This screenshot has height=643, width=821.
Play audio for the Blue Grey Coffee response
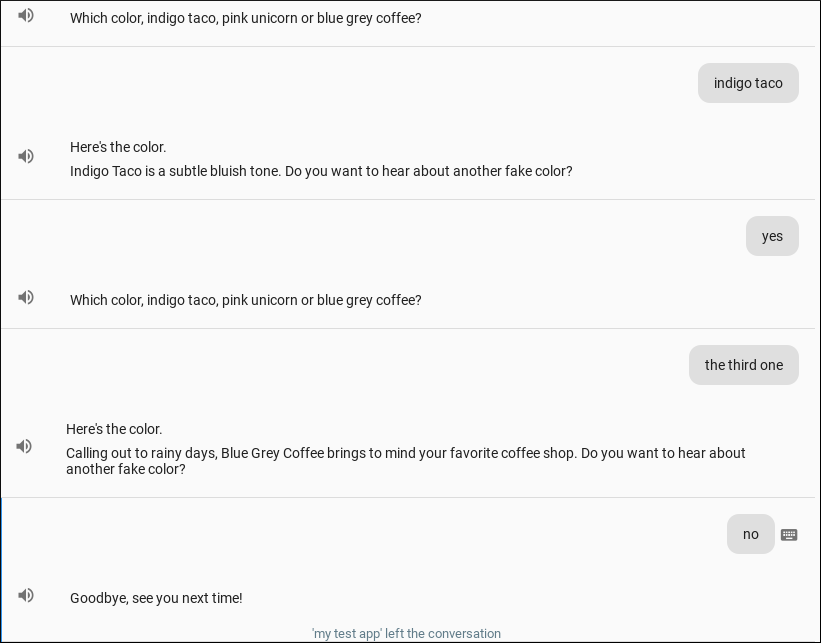coord(24,447)
